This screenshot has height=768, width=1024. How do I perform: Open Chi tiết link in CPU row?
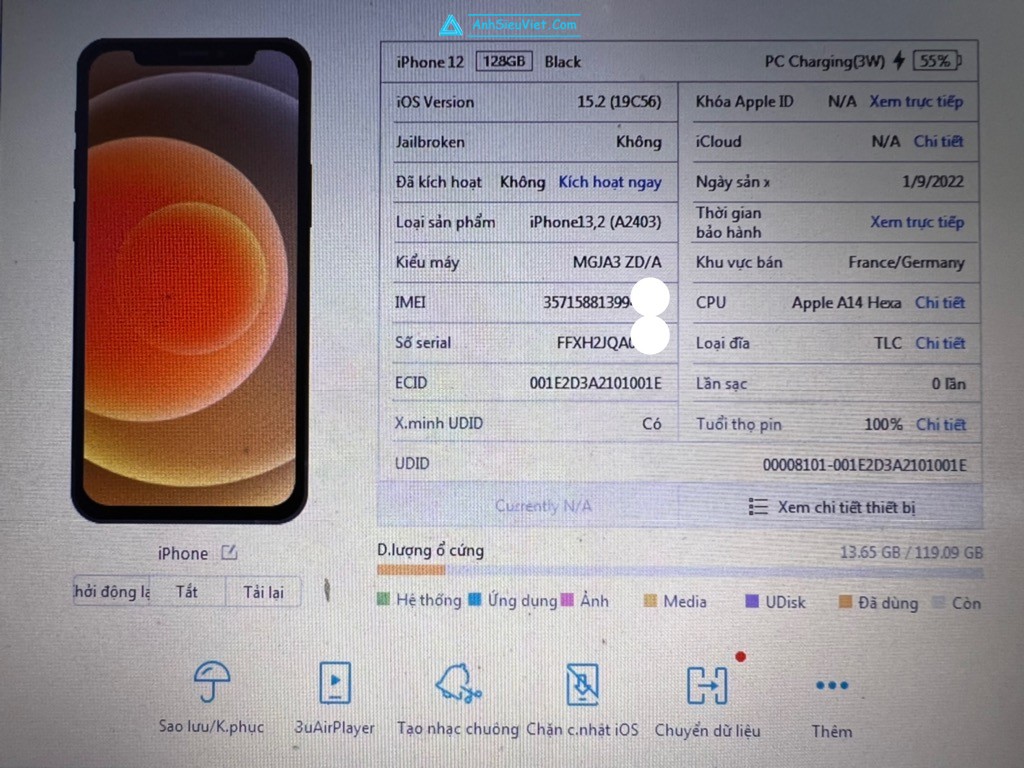click(940, 302)
